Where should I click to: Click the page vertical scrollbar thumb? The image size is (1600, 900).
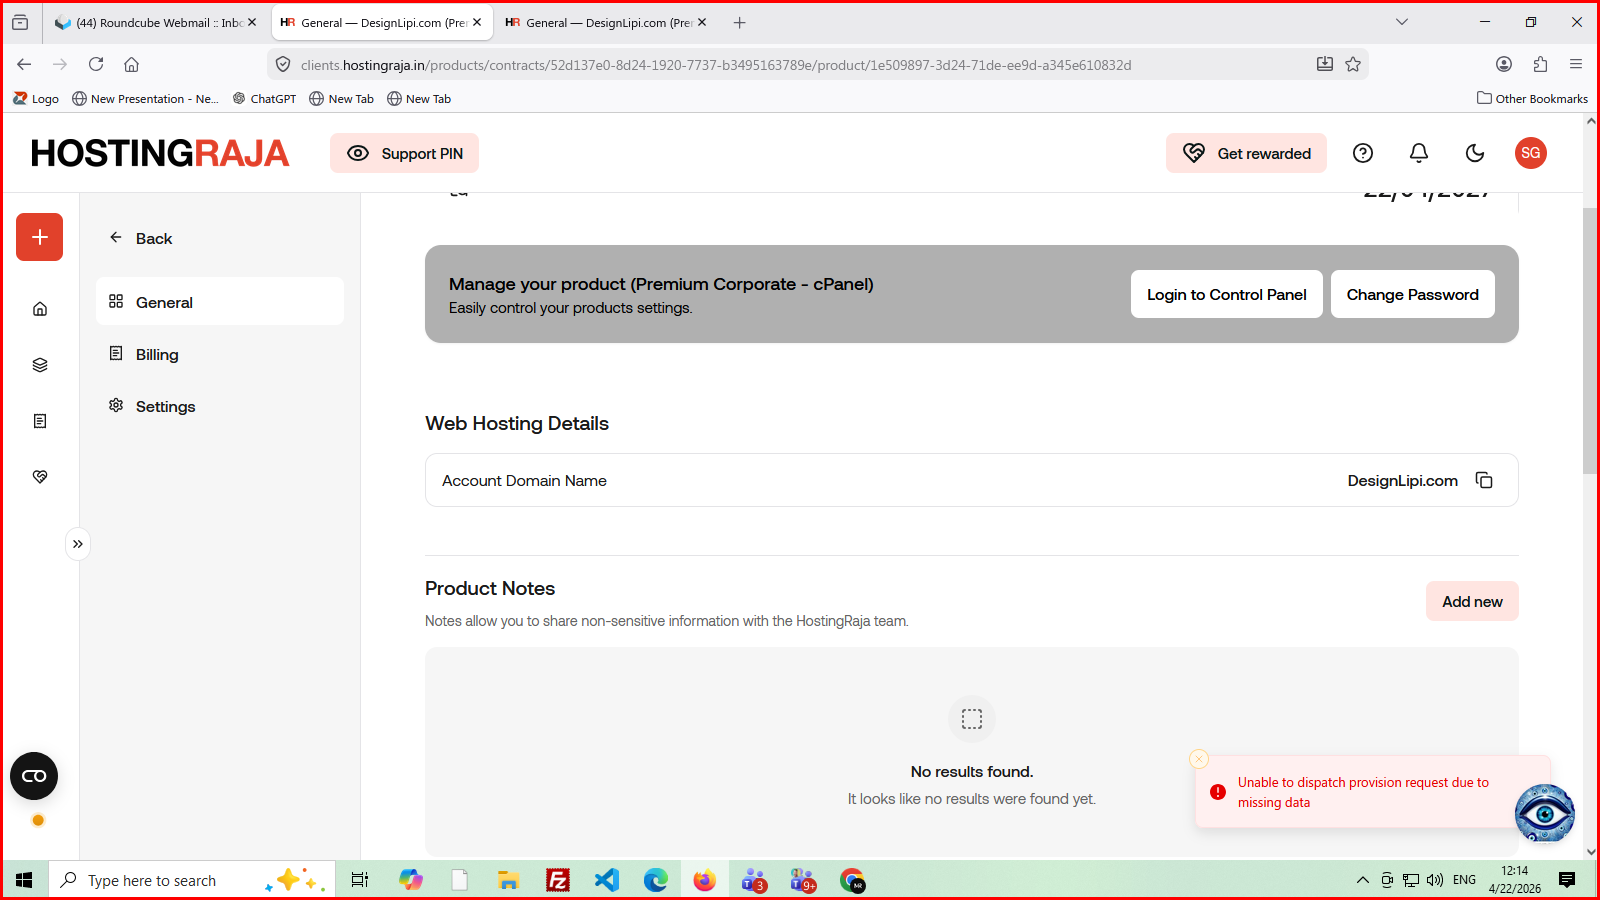tap(1590, 340)
